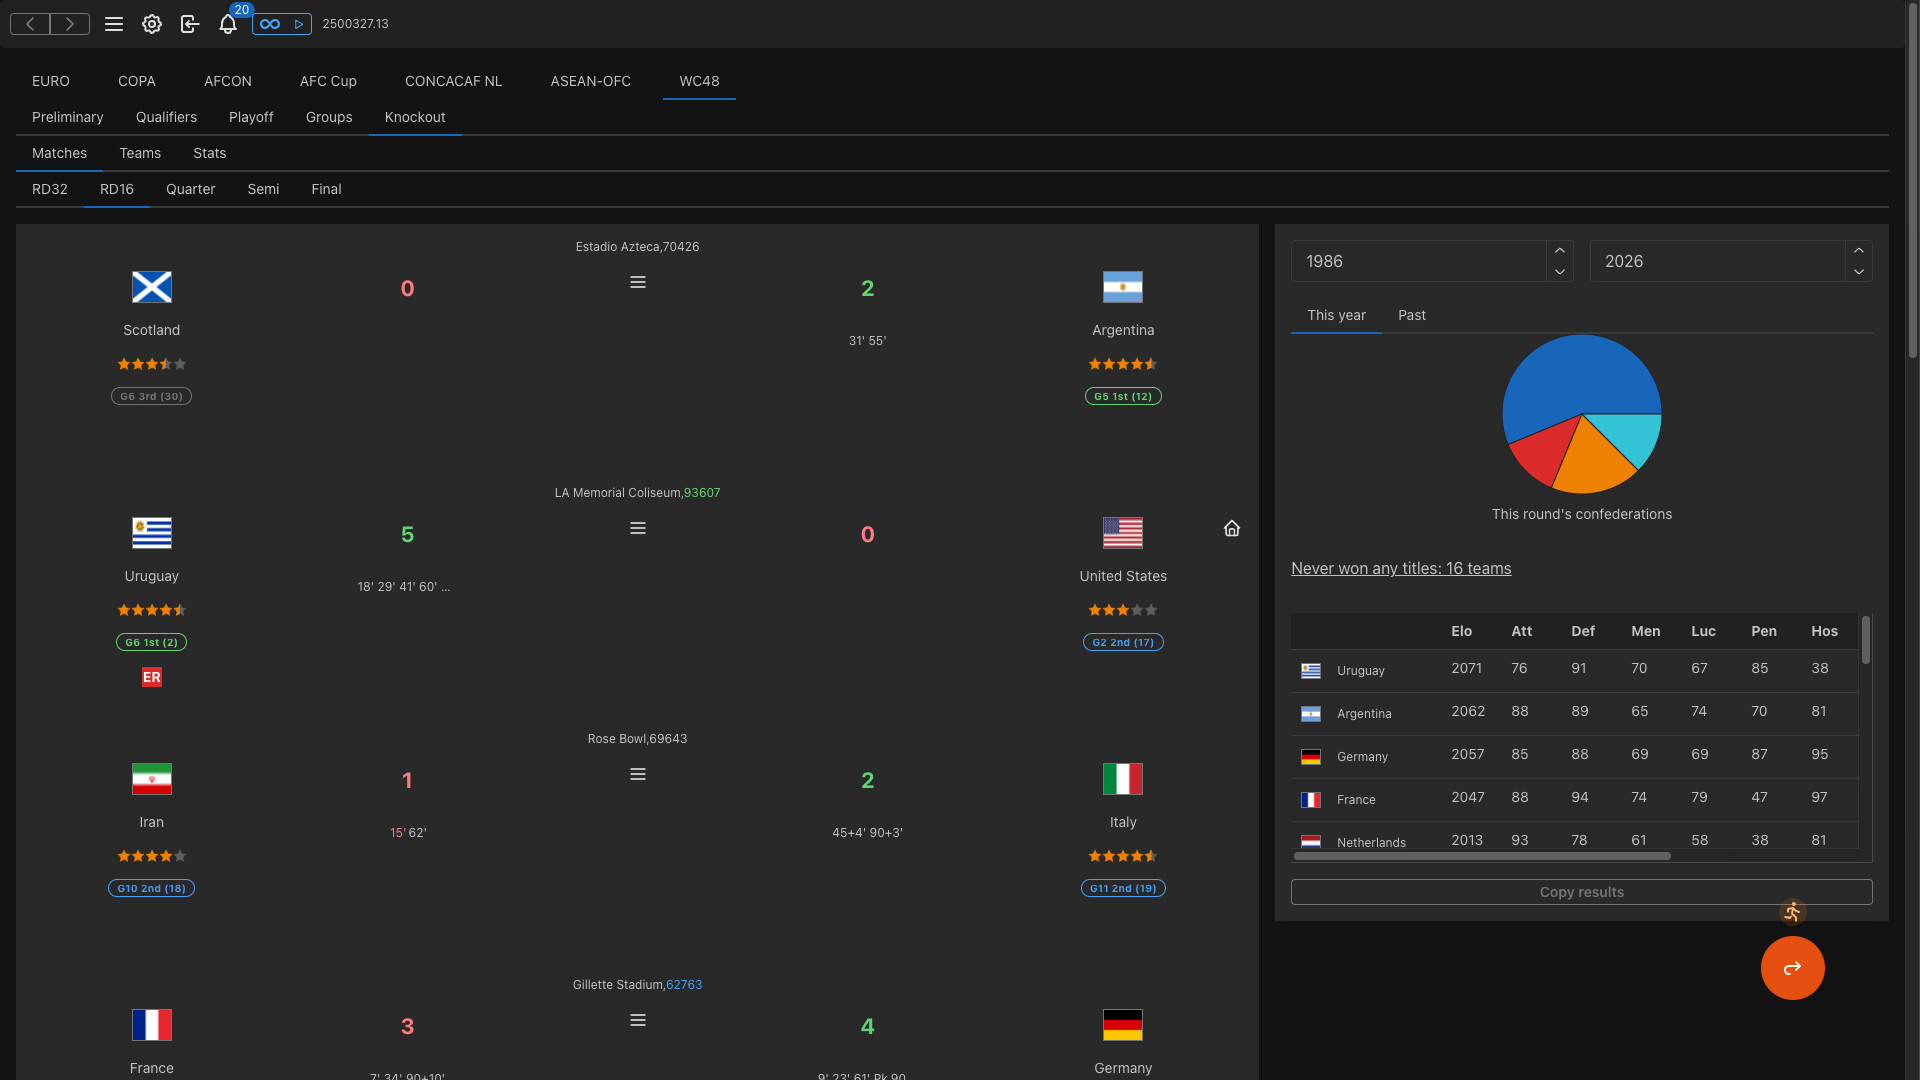Open the settings gear icon
This screenshot has height=1080, width=1920.
click(152, 24)
